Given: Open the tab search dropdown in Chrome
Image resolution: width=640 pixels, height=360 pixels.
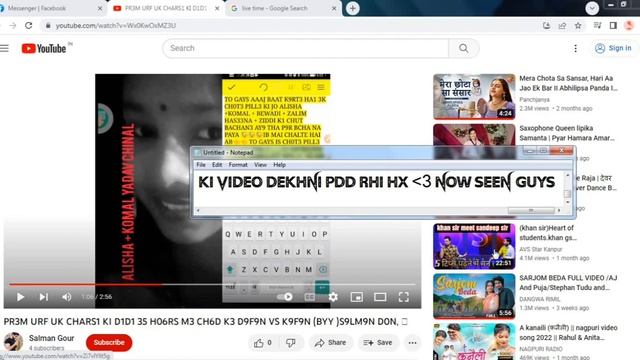Looking at the screenshot, I should pyautogui.click(x=592, y=8).
